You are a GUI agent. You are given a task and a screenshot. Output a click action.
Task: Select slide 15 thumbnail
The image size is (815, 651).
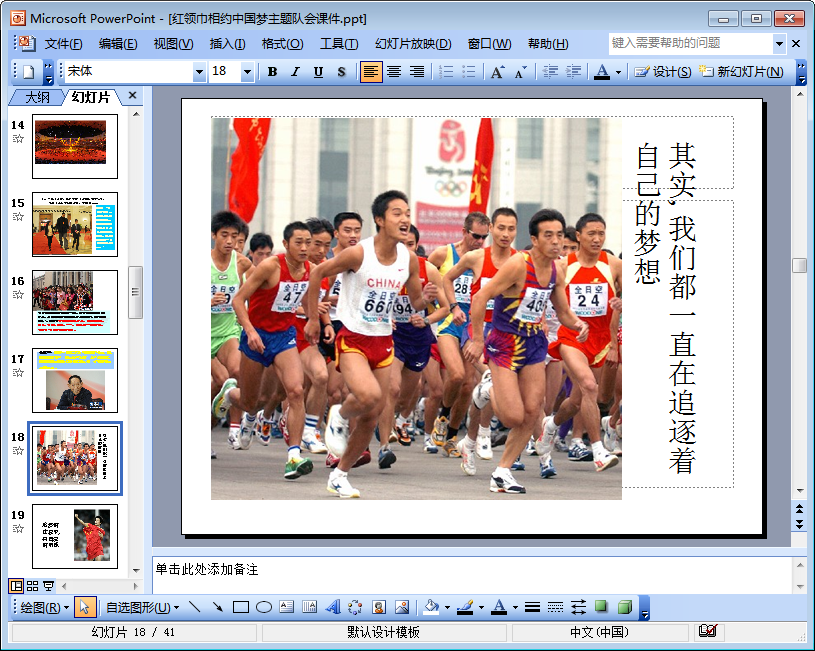point(75,225)
